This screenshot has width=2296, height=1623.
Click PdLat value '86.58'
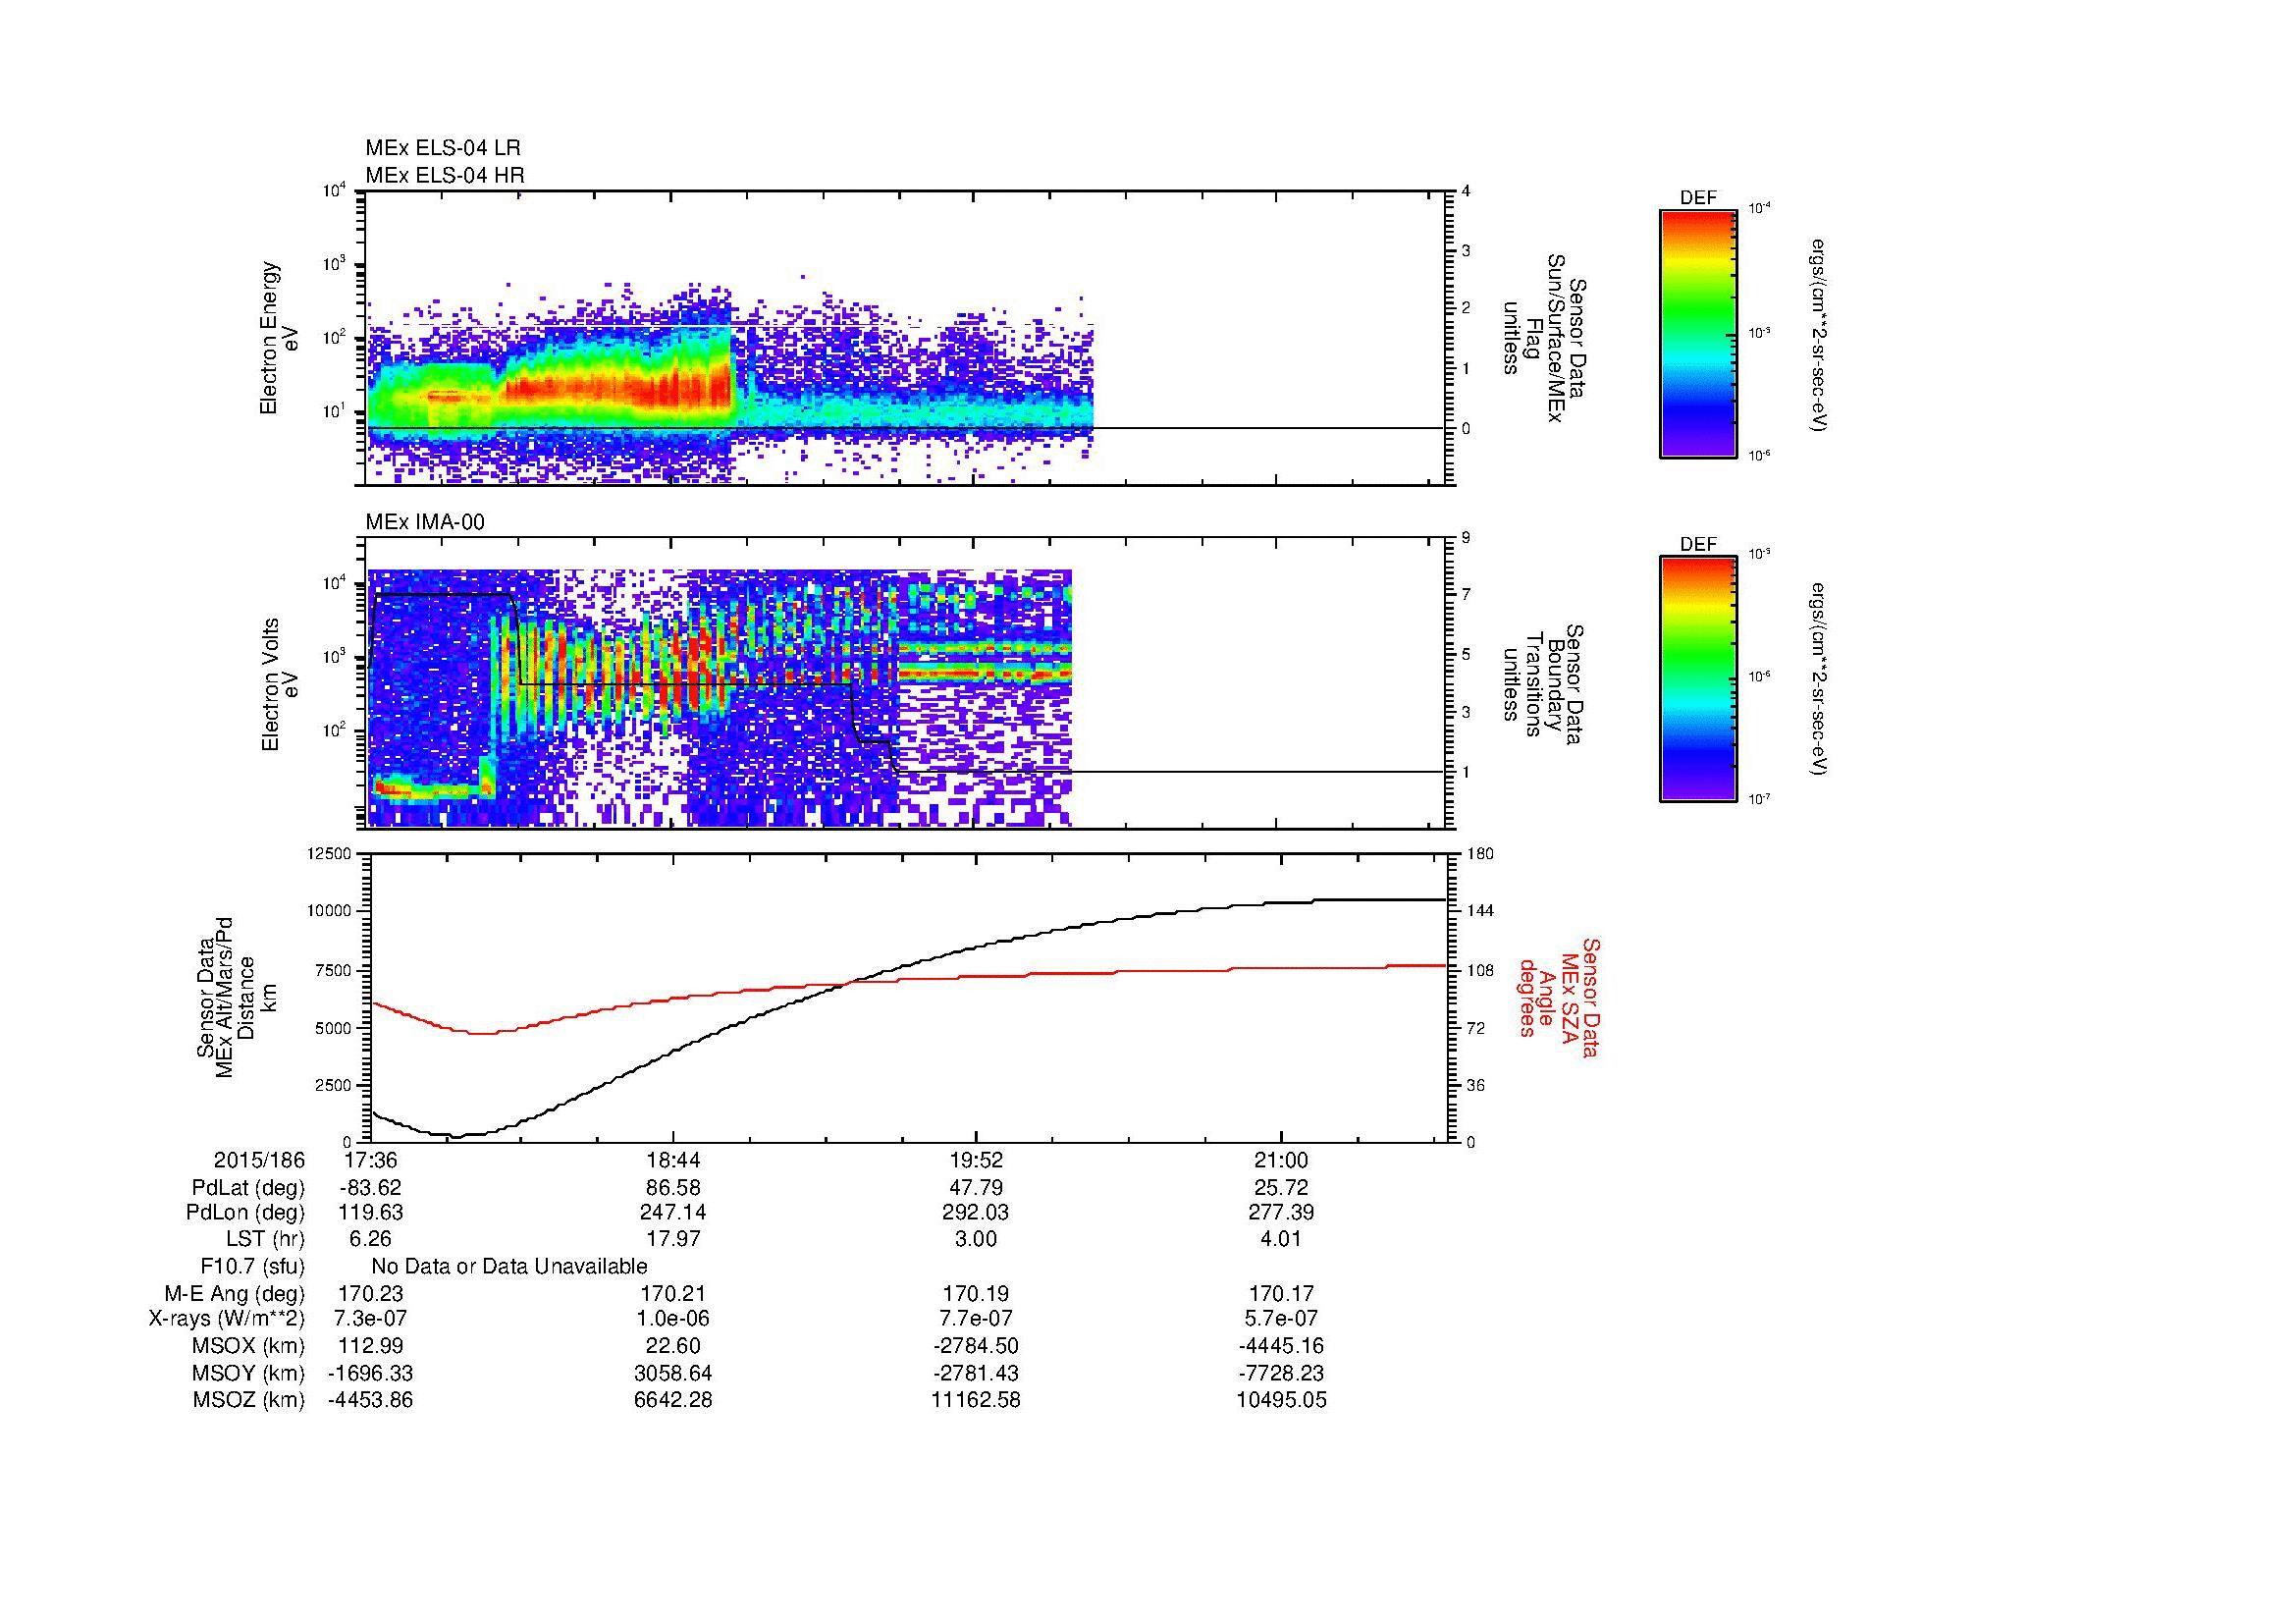pos(674,1187)
